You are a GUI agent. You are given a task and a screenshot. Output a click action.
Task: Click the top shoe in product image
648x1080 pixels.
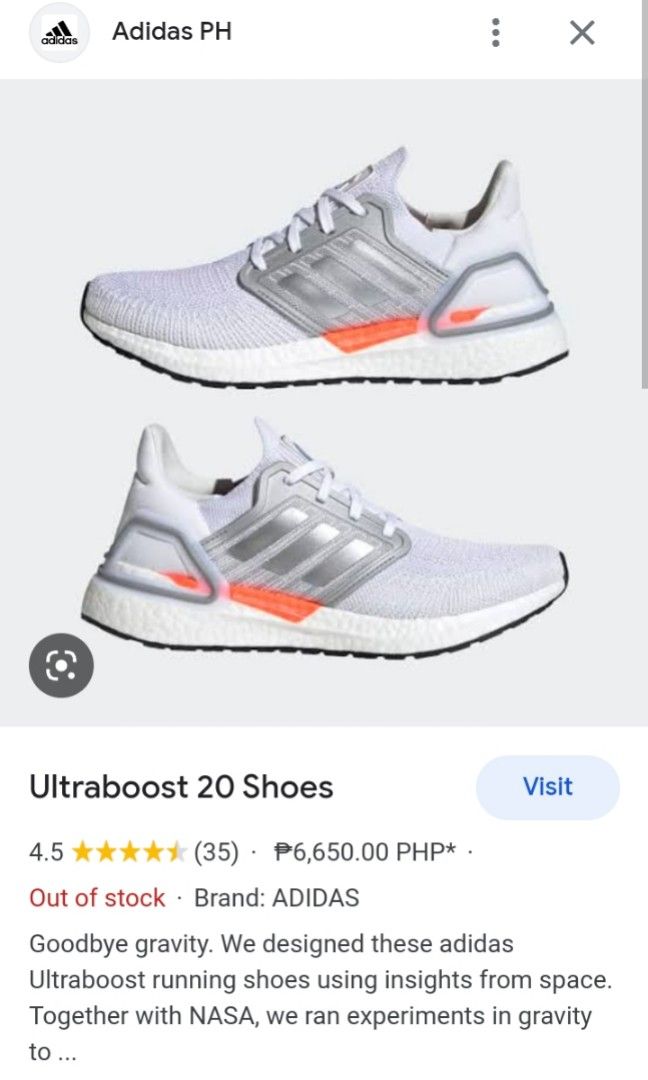pyautogui.click(x=324, y=269)
